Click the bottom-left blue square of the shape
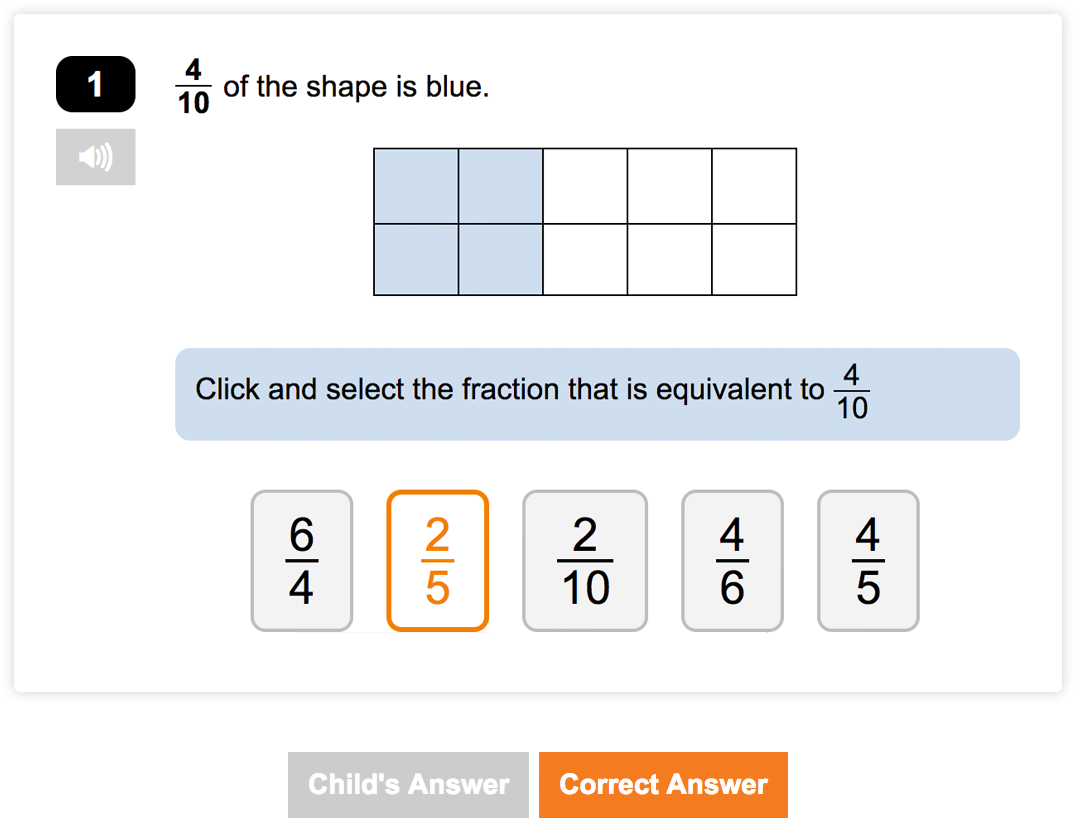Image resolution: width=1076 pixels, height=818 pixels. [416, 259]
